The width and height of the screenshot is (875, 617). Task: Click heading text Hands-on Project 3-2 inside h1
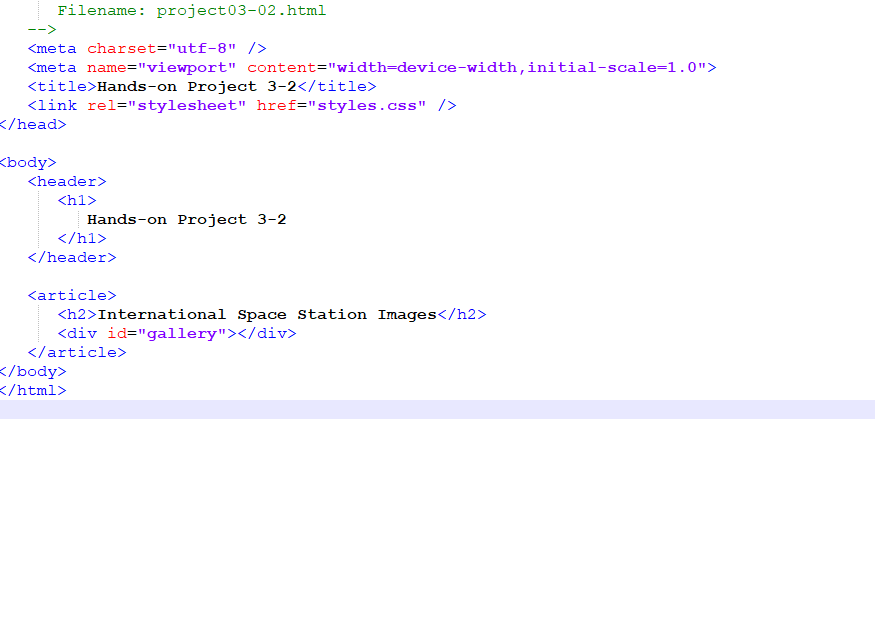tap(187, 219)
